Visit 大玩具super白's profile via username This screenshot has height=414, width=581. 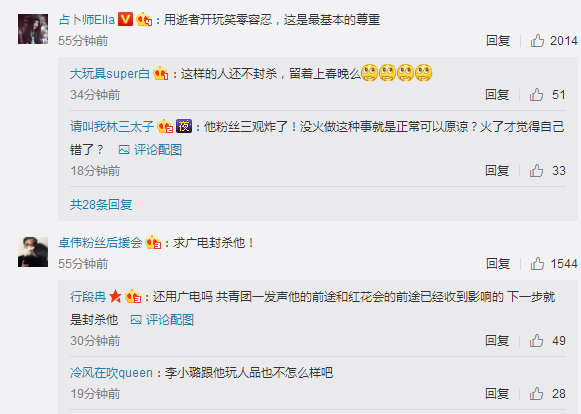pos(109,73)
